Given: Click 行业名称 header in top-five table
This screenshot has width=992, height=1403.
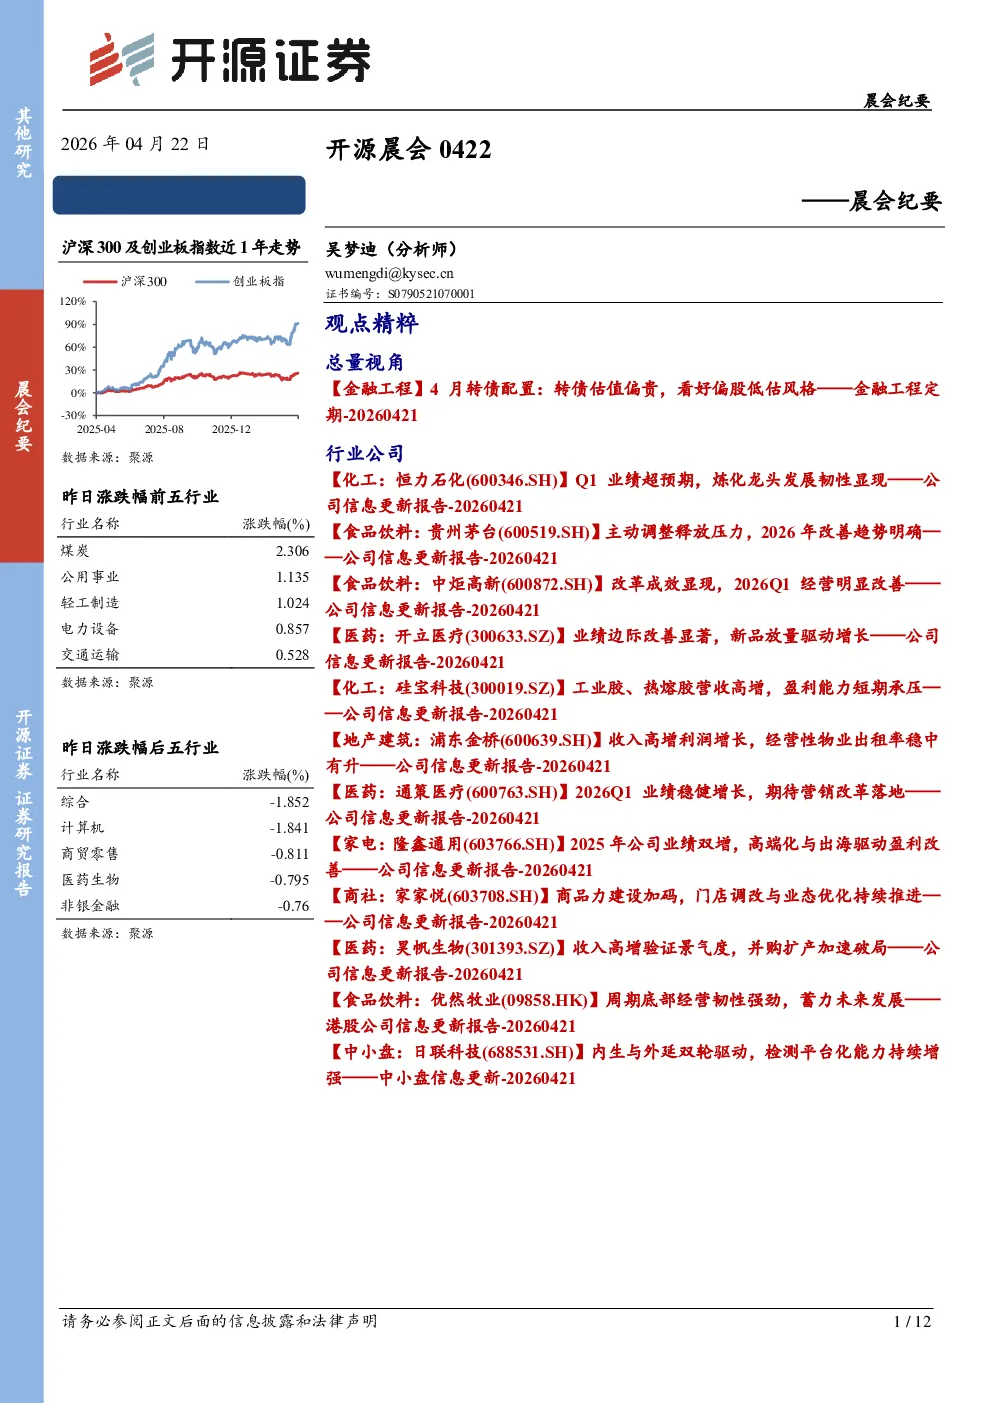Looking at the screenshot, I should 90,524.
